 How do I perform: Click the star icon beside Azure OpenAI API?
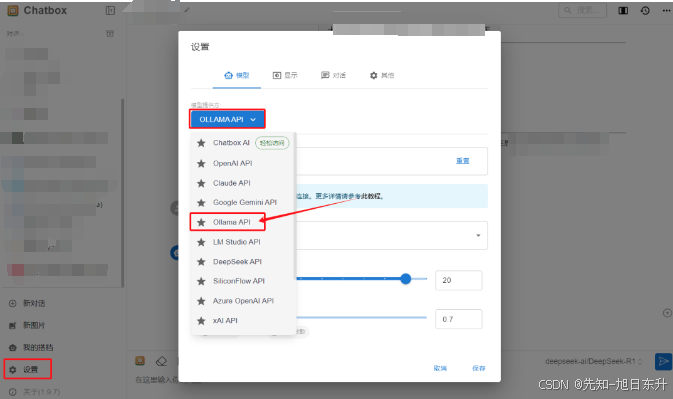click(201, 301)
